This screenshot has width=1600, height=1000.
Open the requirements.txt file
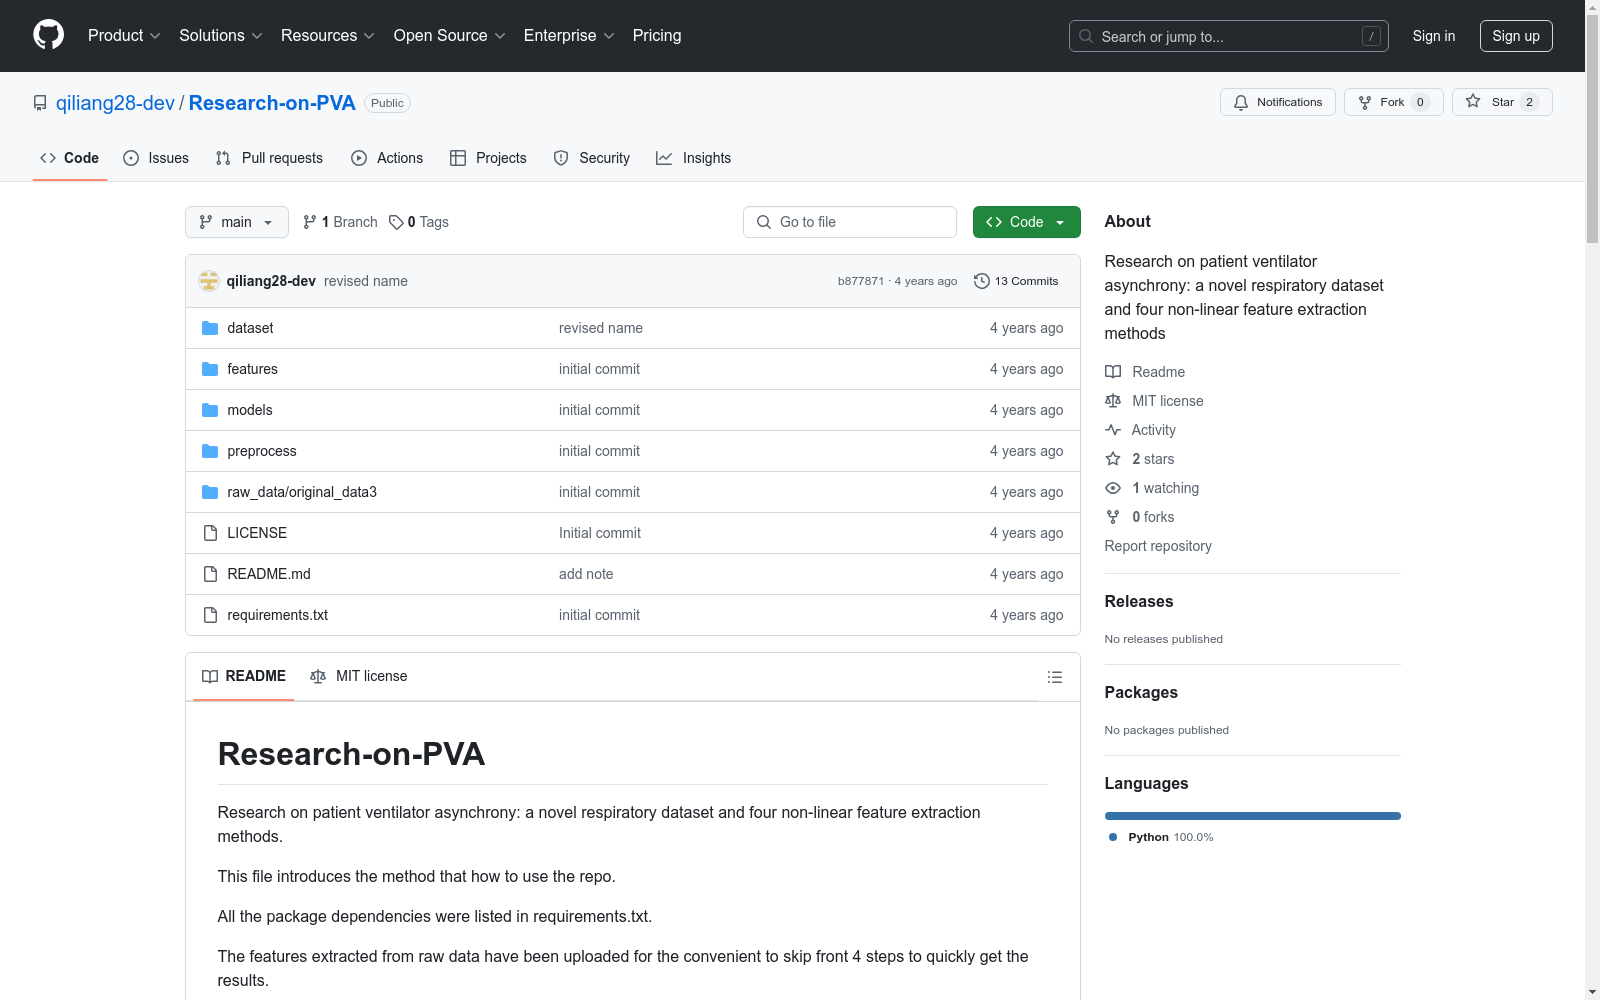pyautogui.click(x=278, y=615)
